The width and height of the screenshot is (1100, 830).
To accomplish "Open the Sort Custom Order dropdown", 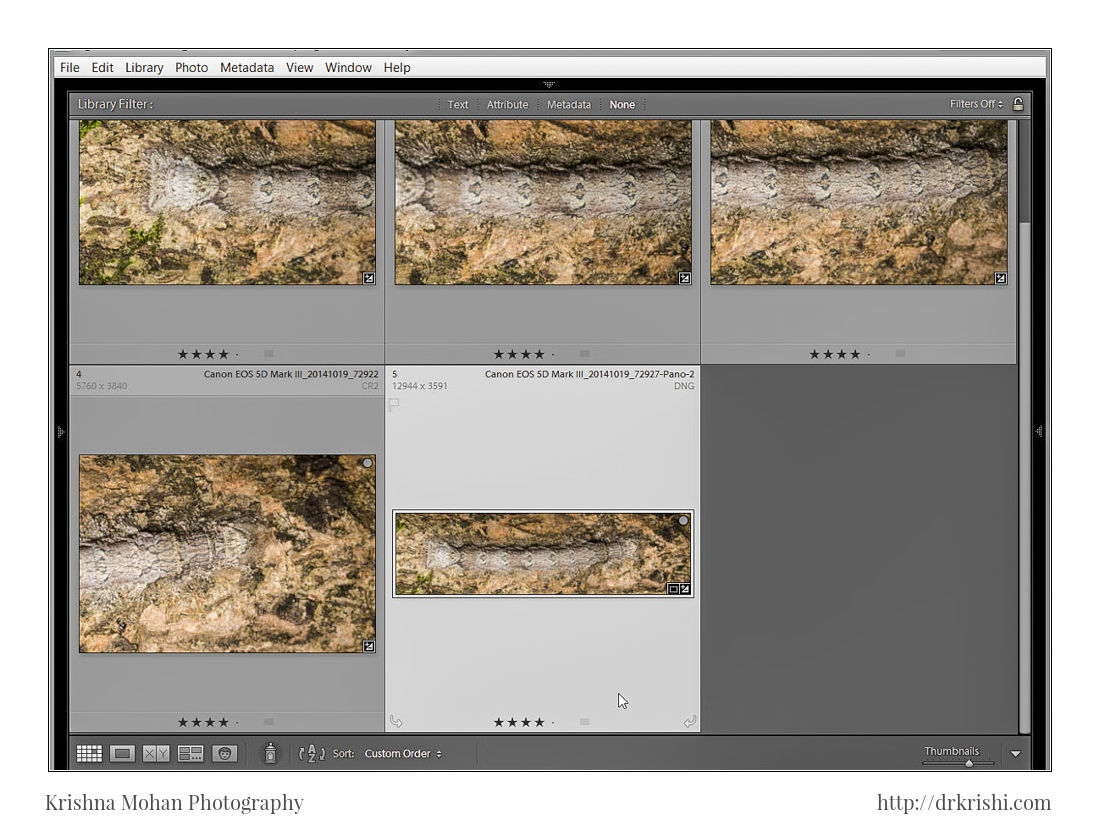I will pos(403,753).
